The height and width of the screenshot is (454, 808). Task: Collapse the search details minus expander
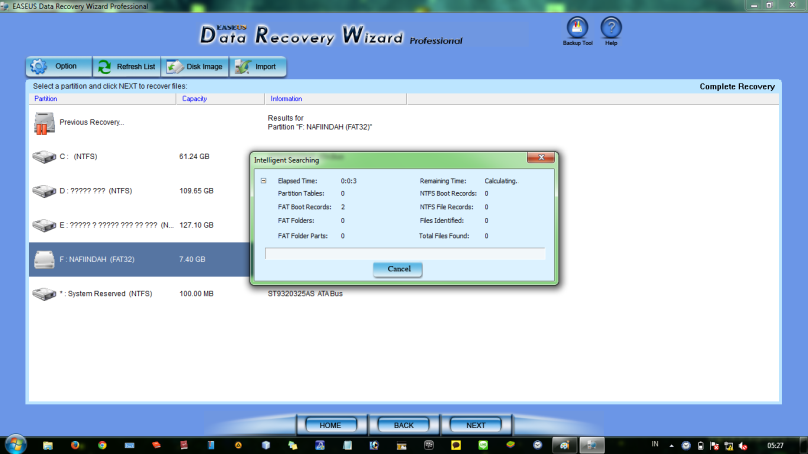point(263,181)
